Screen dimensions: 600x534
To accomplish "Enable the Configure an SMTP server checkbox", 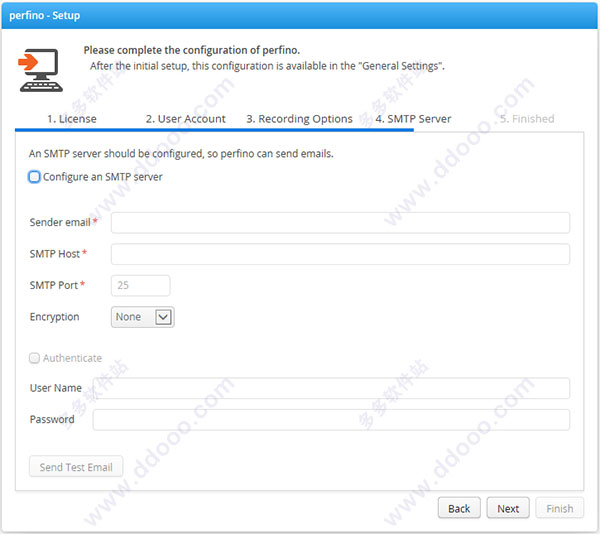I will 34,177.
